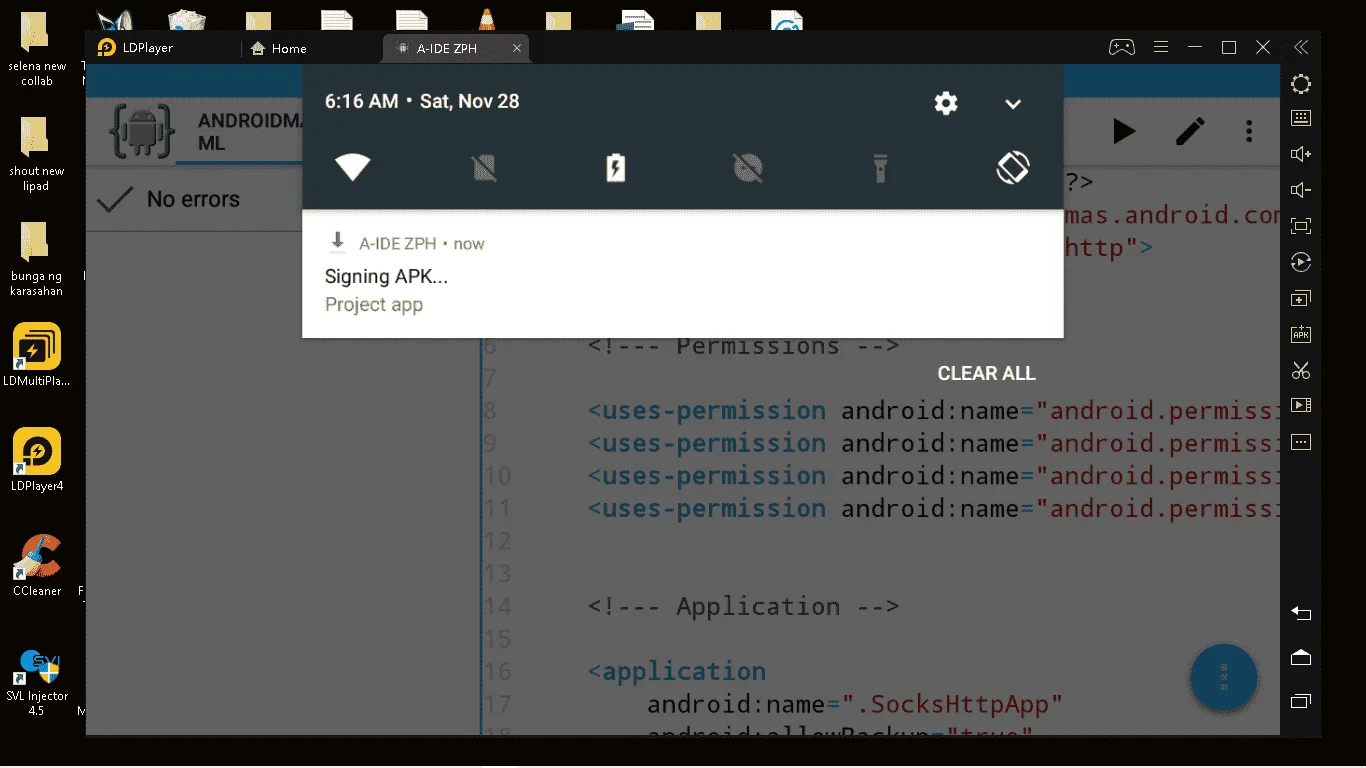1366x768 pixels.
Task: Click the uses-permission code on line 10
Action: 933,476
